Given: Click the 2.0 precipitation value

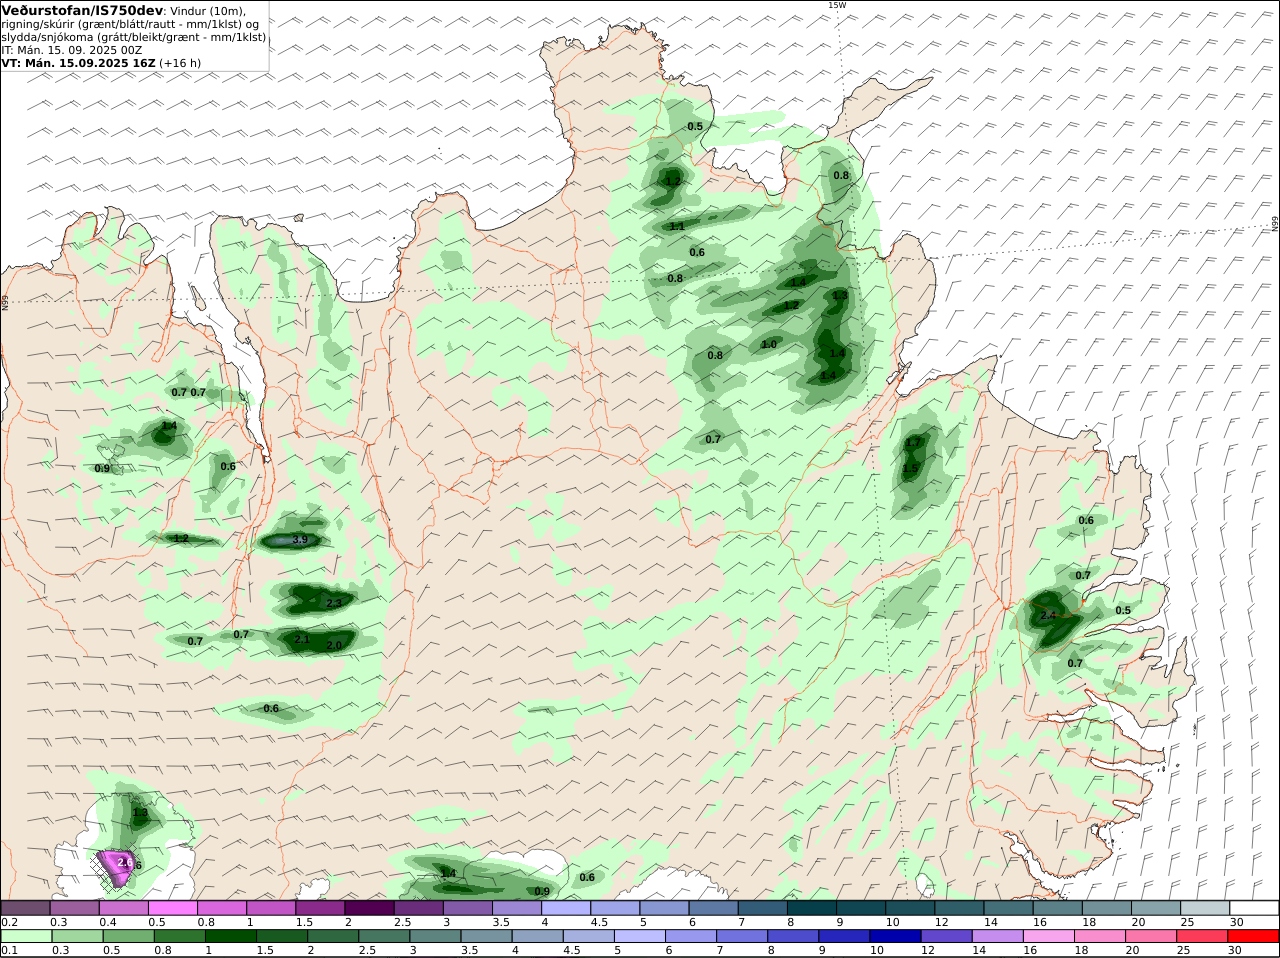Looking at the screenshot, I should [334, 646].
